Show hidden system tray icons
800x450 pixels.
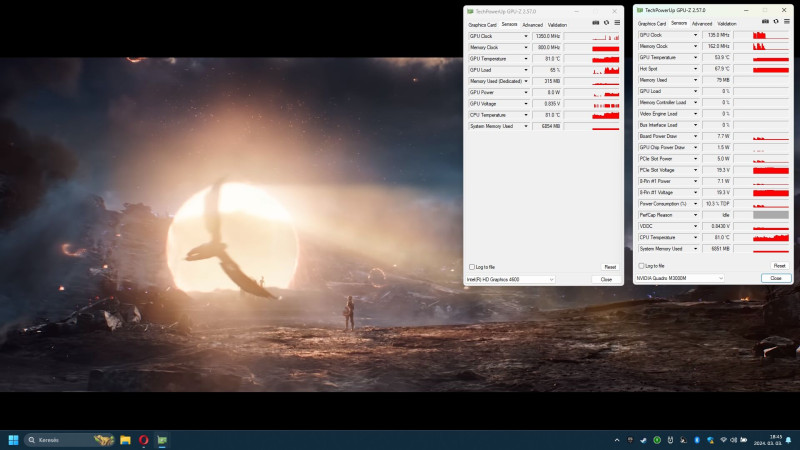tap(617, 440)
